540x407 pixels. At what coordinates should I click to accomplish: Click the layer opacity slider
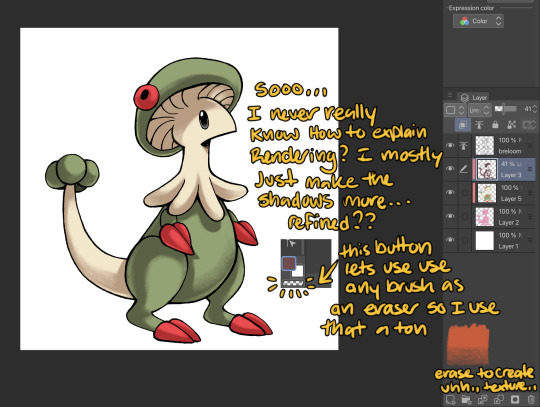506,109
